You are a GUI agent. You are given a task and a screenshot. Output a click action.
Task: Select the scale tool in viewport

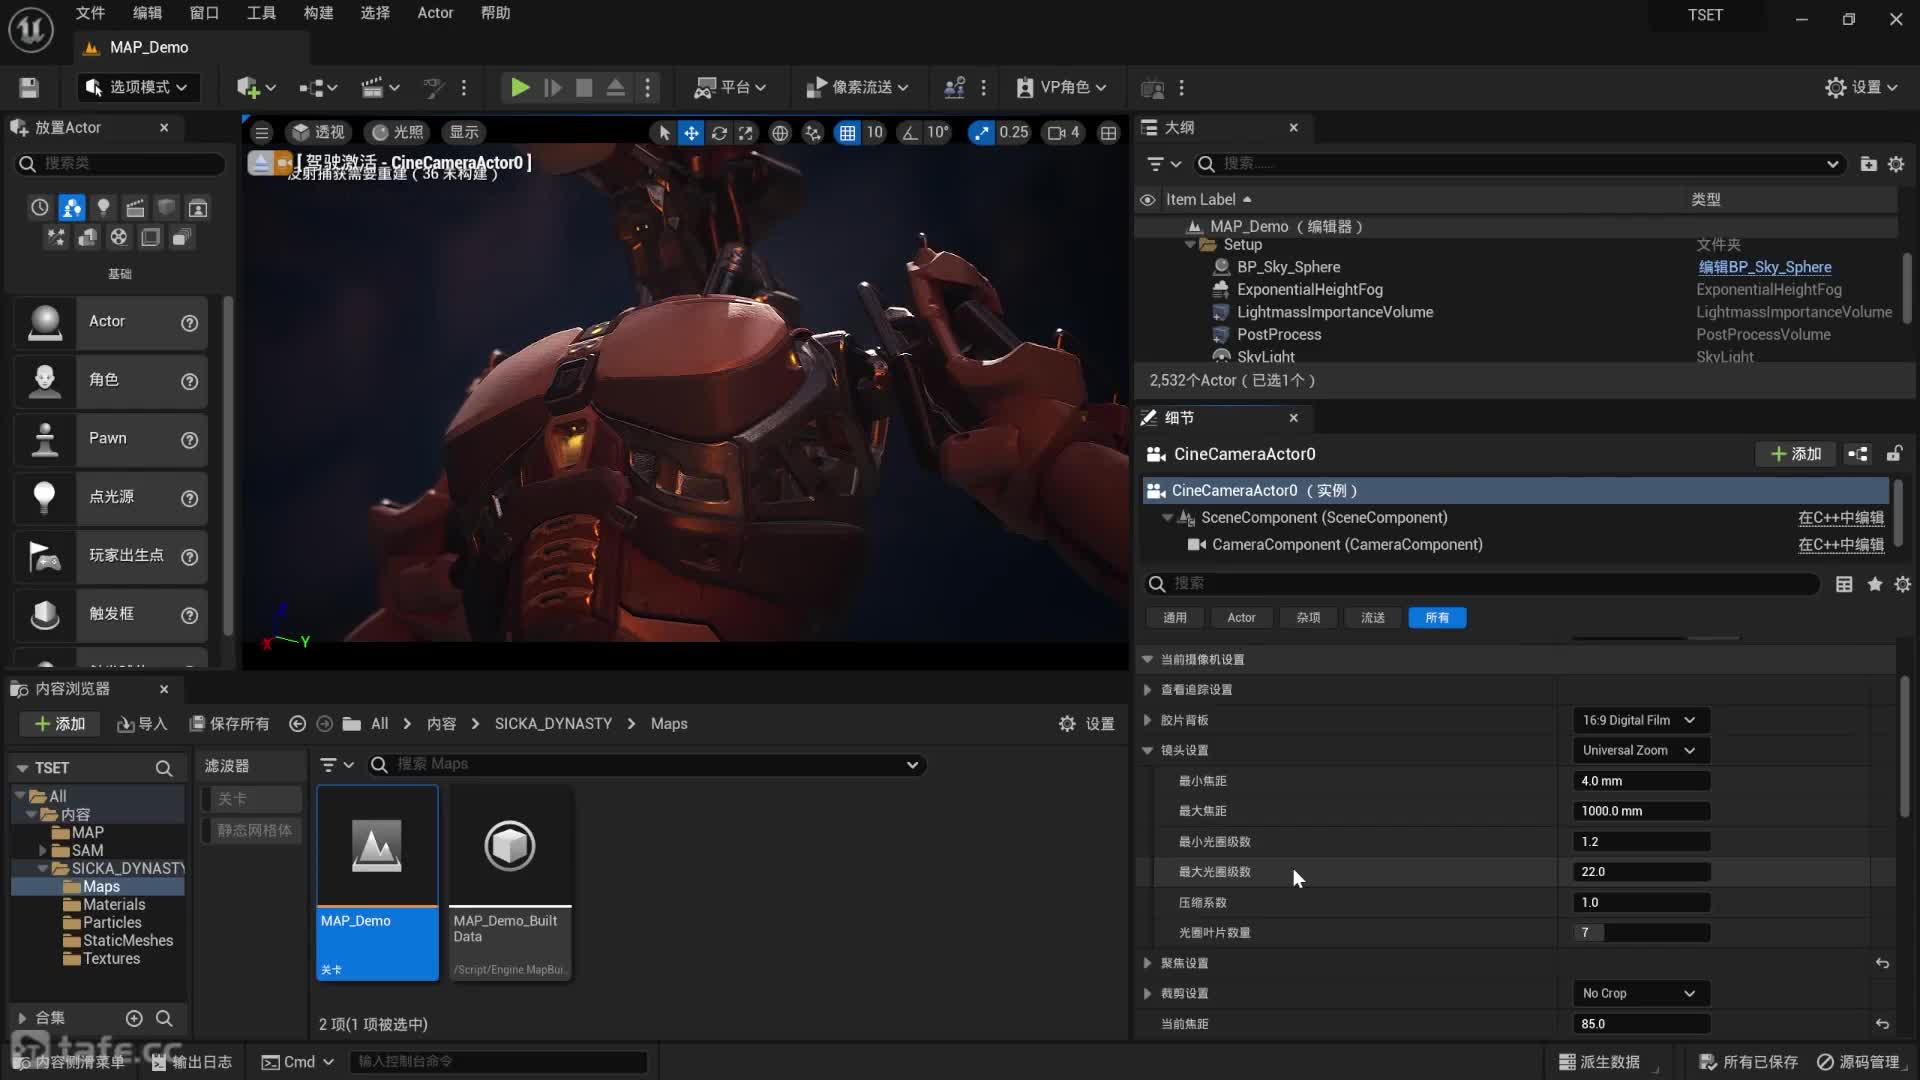tap(746, 132)
